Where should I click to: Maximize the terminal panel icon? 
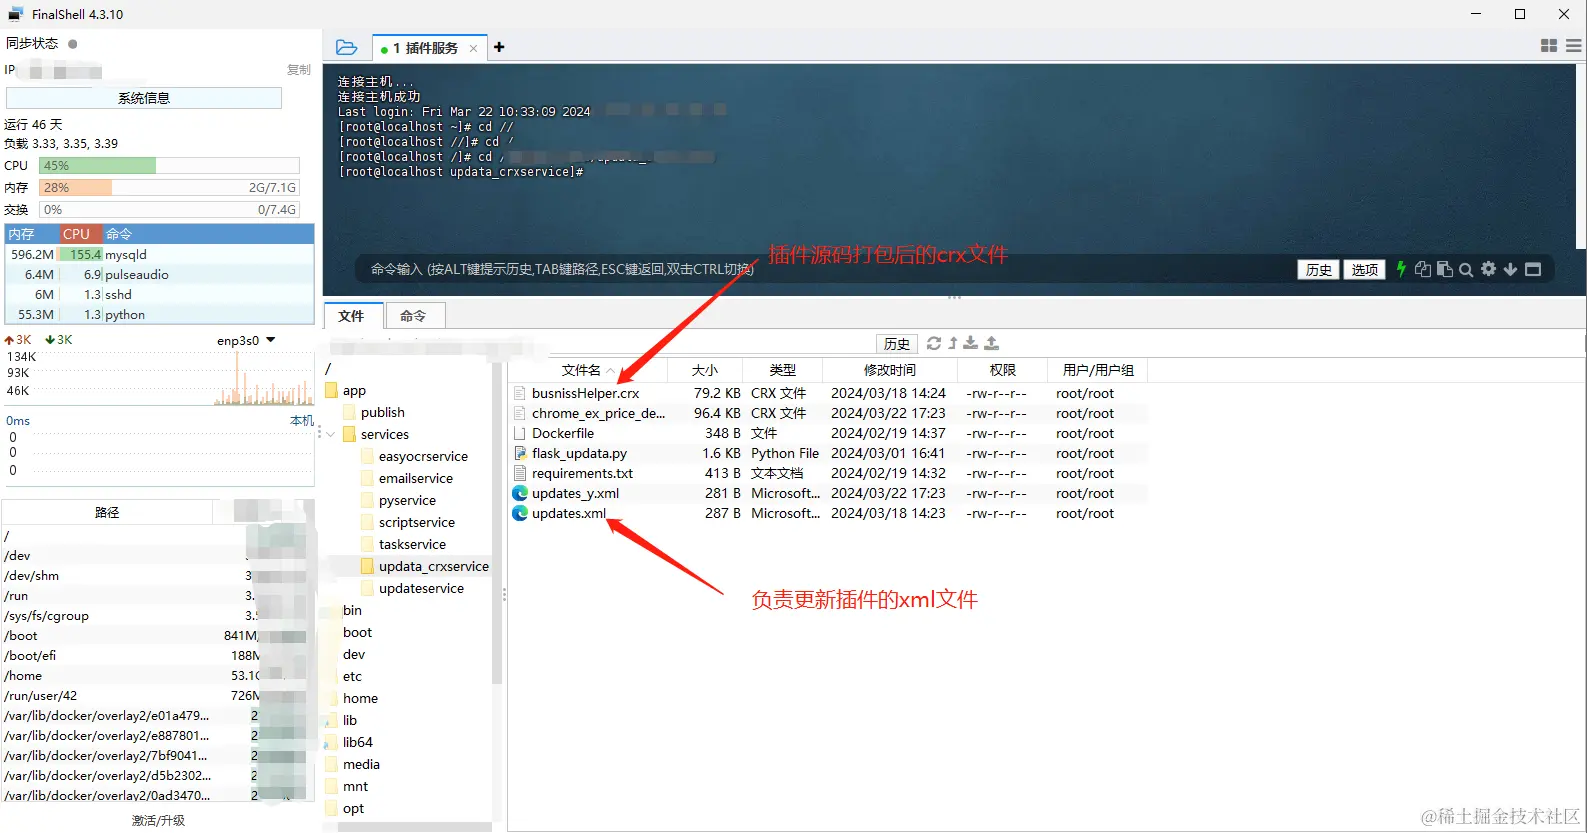(x=1533, y=269)
